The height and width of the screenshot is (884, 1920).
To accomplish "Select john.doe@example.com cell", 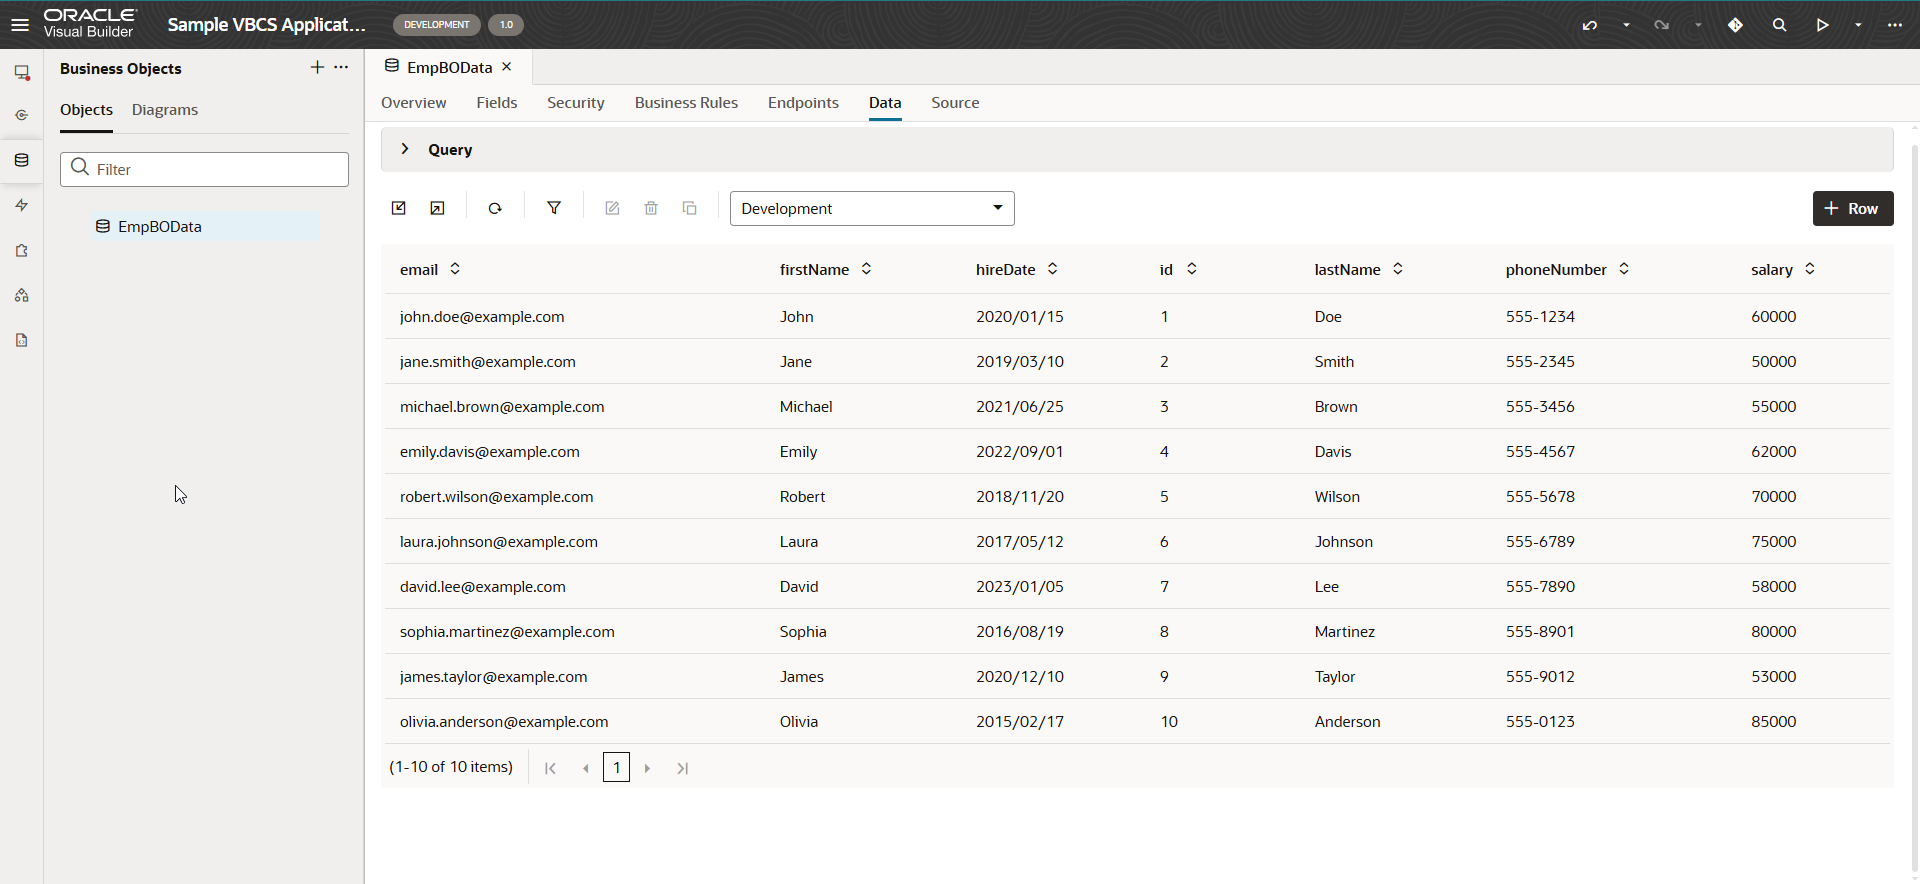I will click(x=482, y=316).
